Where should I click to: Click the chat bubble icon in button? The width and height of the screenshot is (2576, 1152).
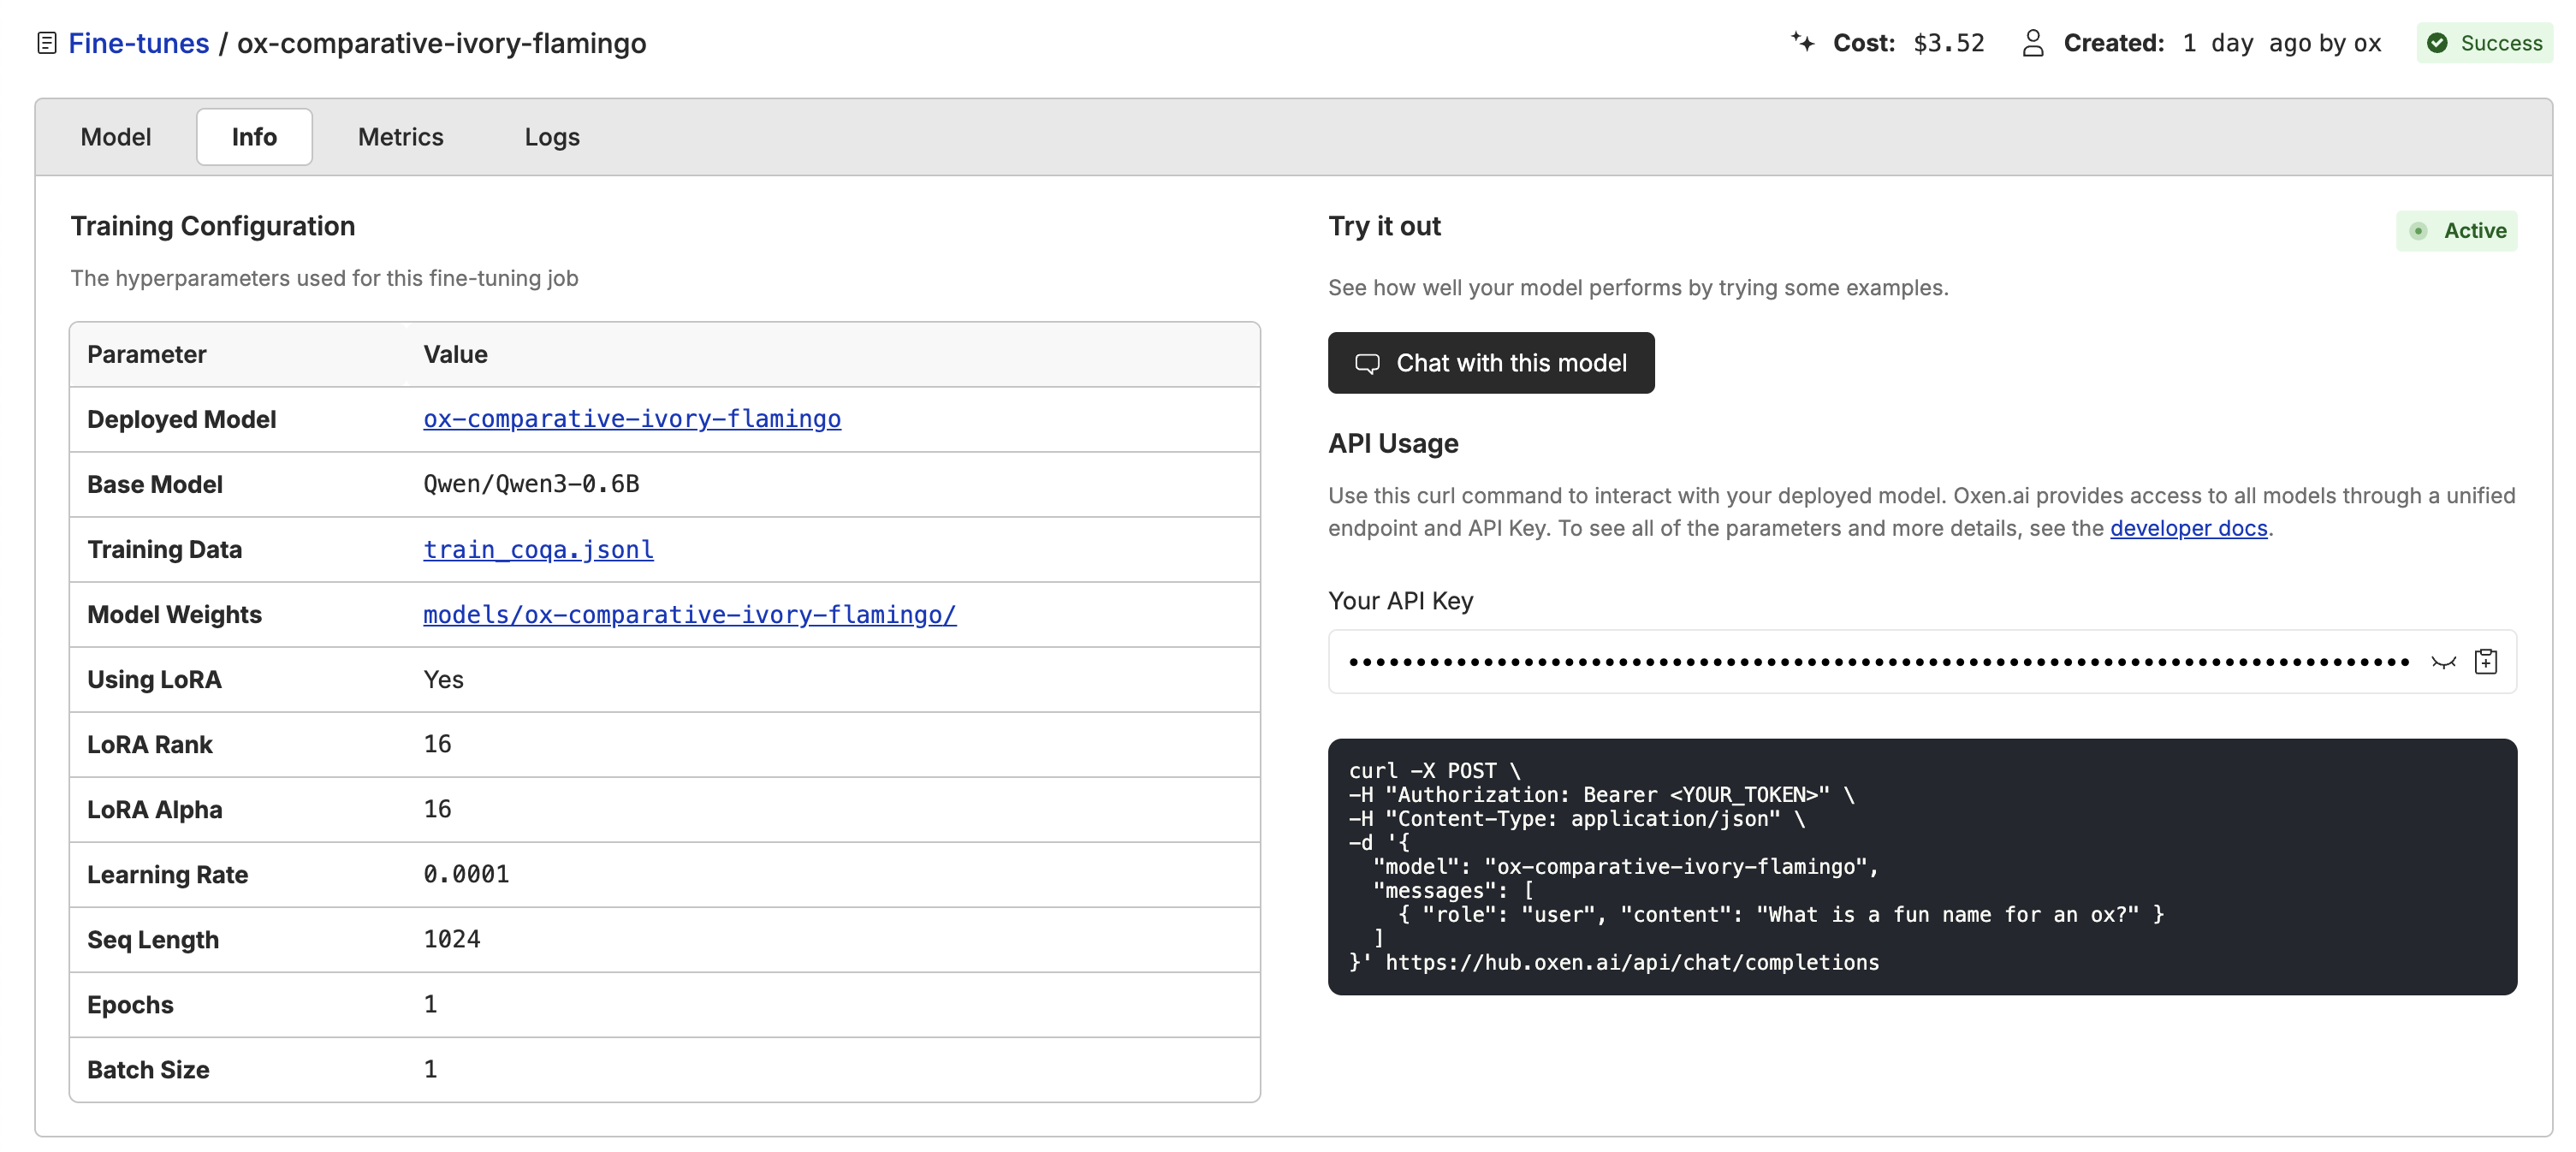[x=1367, y=363]
